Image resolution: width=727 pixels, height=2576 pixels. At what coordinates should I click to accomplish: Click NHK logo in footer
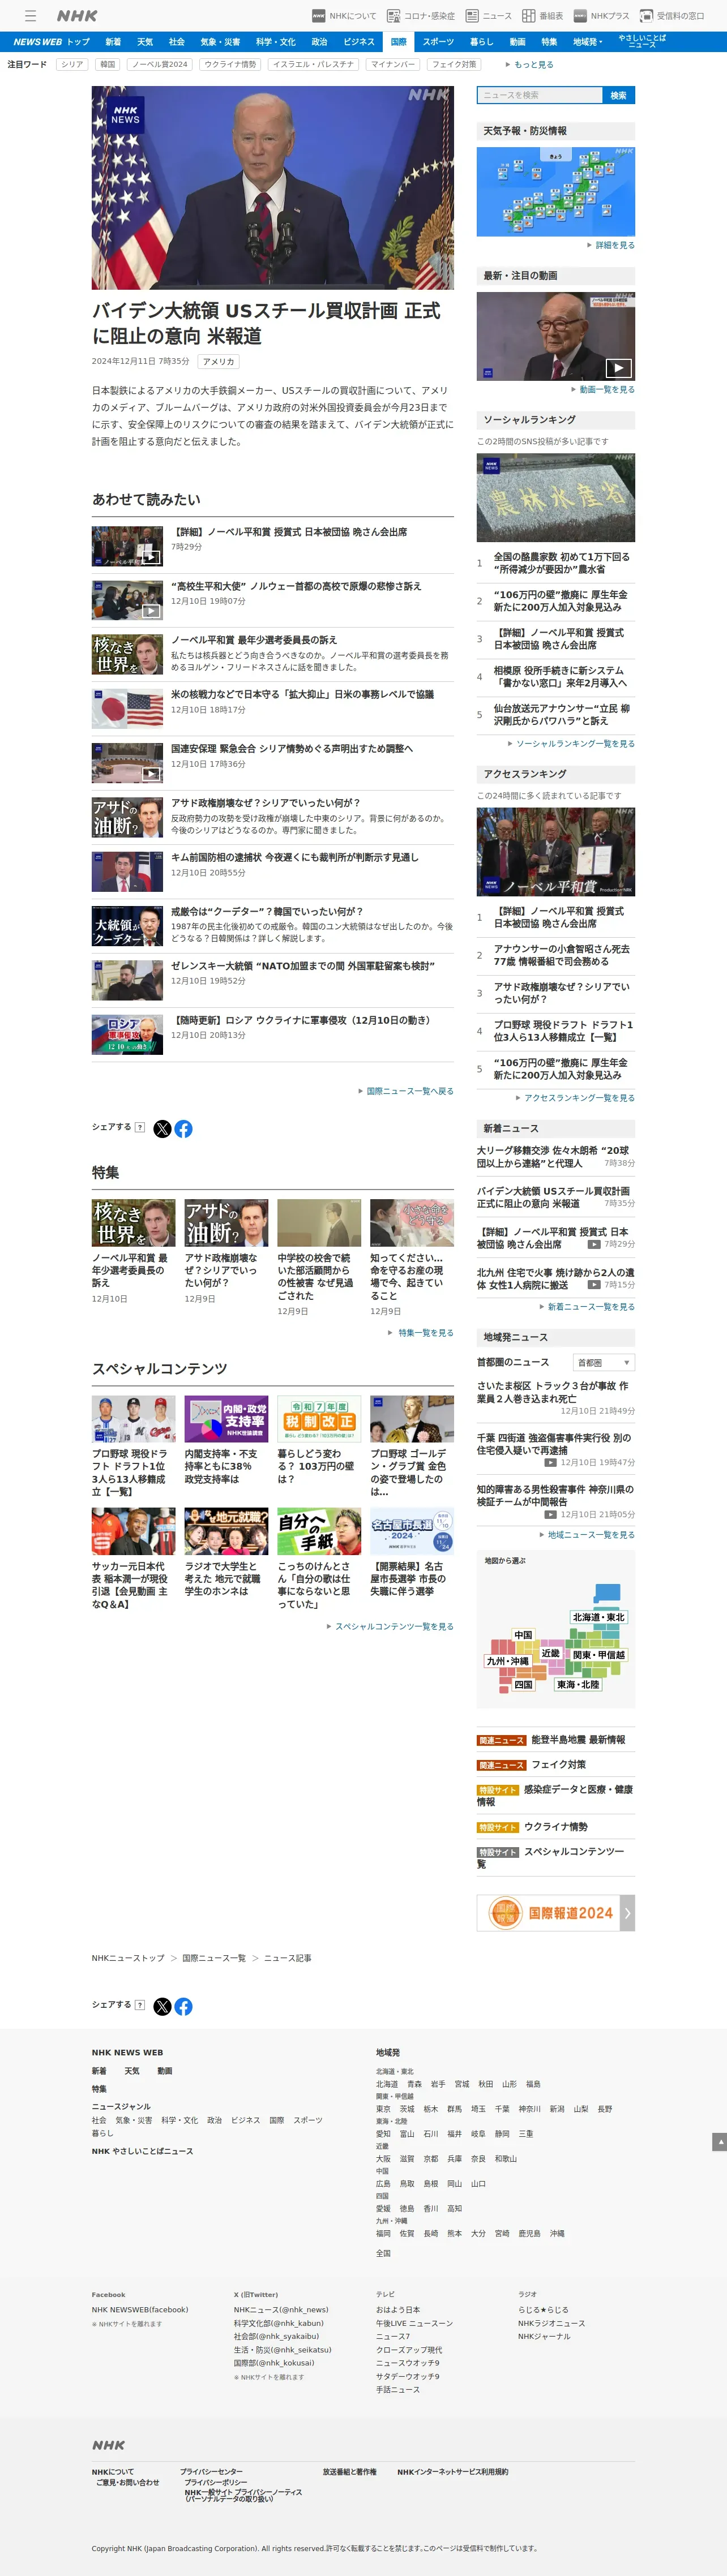point(108,2445)
